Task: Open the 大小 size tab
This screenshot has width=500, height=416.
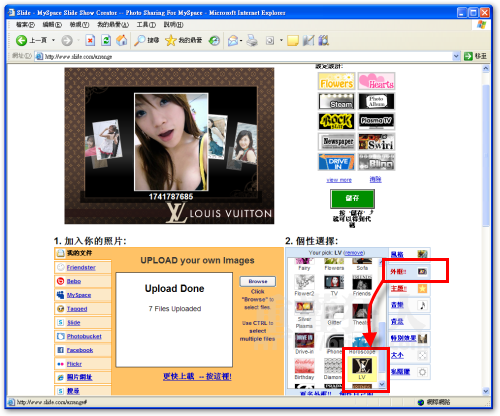Action: 409,355
